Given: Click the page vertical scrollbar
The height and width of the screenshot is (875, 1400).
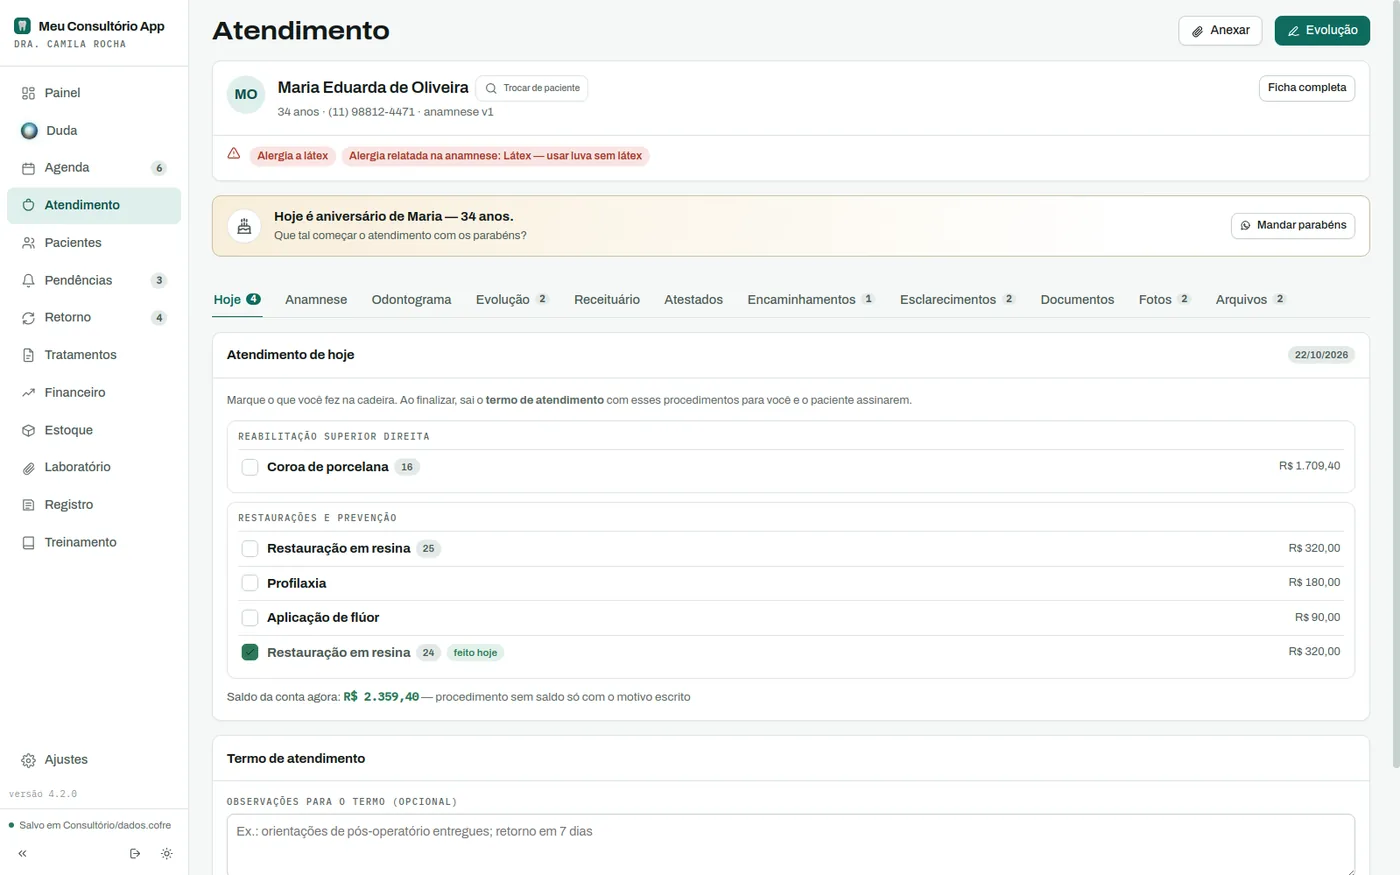Looking at the screenshot, I should point(1396,384).
